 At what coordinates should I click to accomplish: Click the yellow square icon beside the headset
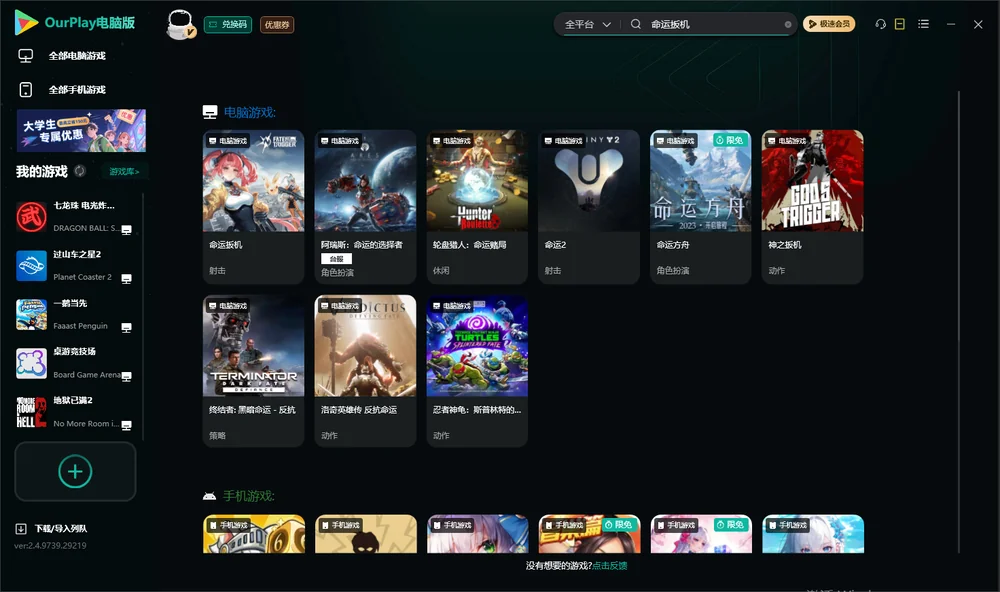(x=900, y=24)
